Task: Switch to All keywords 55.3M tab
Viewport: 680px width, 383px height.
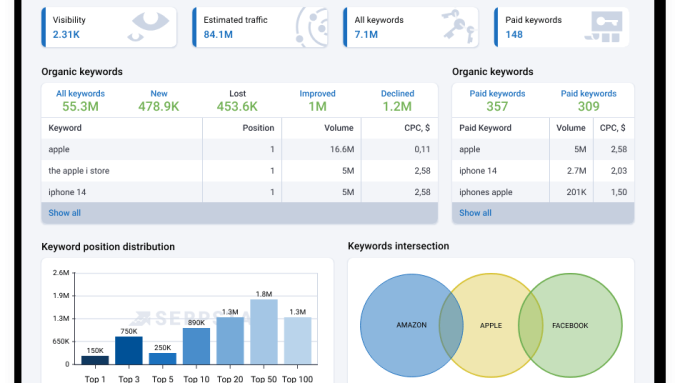Action: pyautogui.click(x=80, y=101)
